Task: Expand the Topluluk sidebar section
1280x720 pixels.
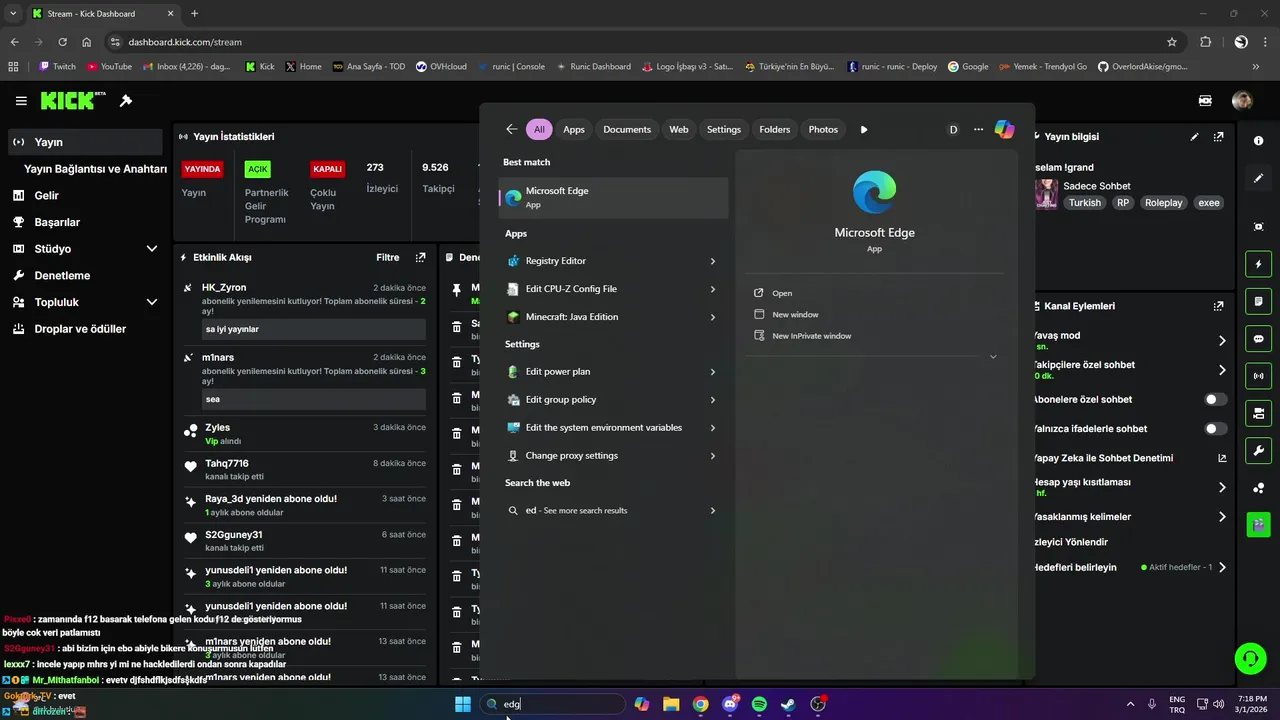Action: point(152,302)
